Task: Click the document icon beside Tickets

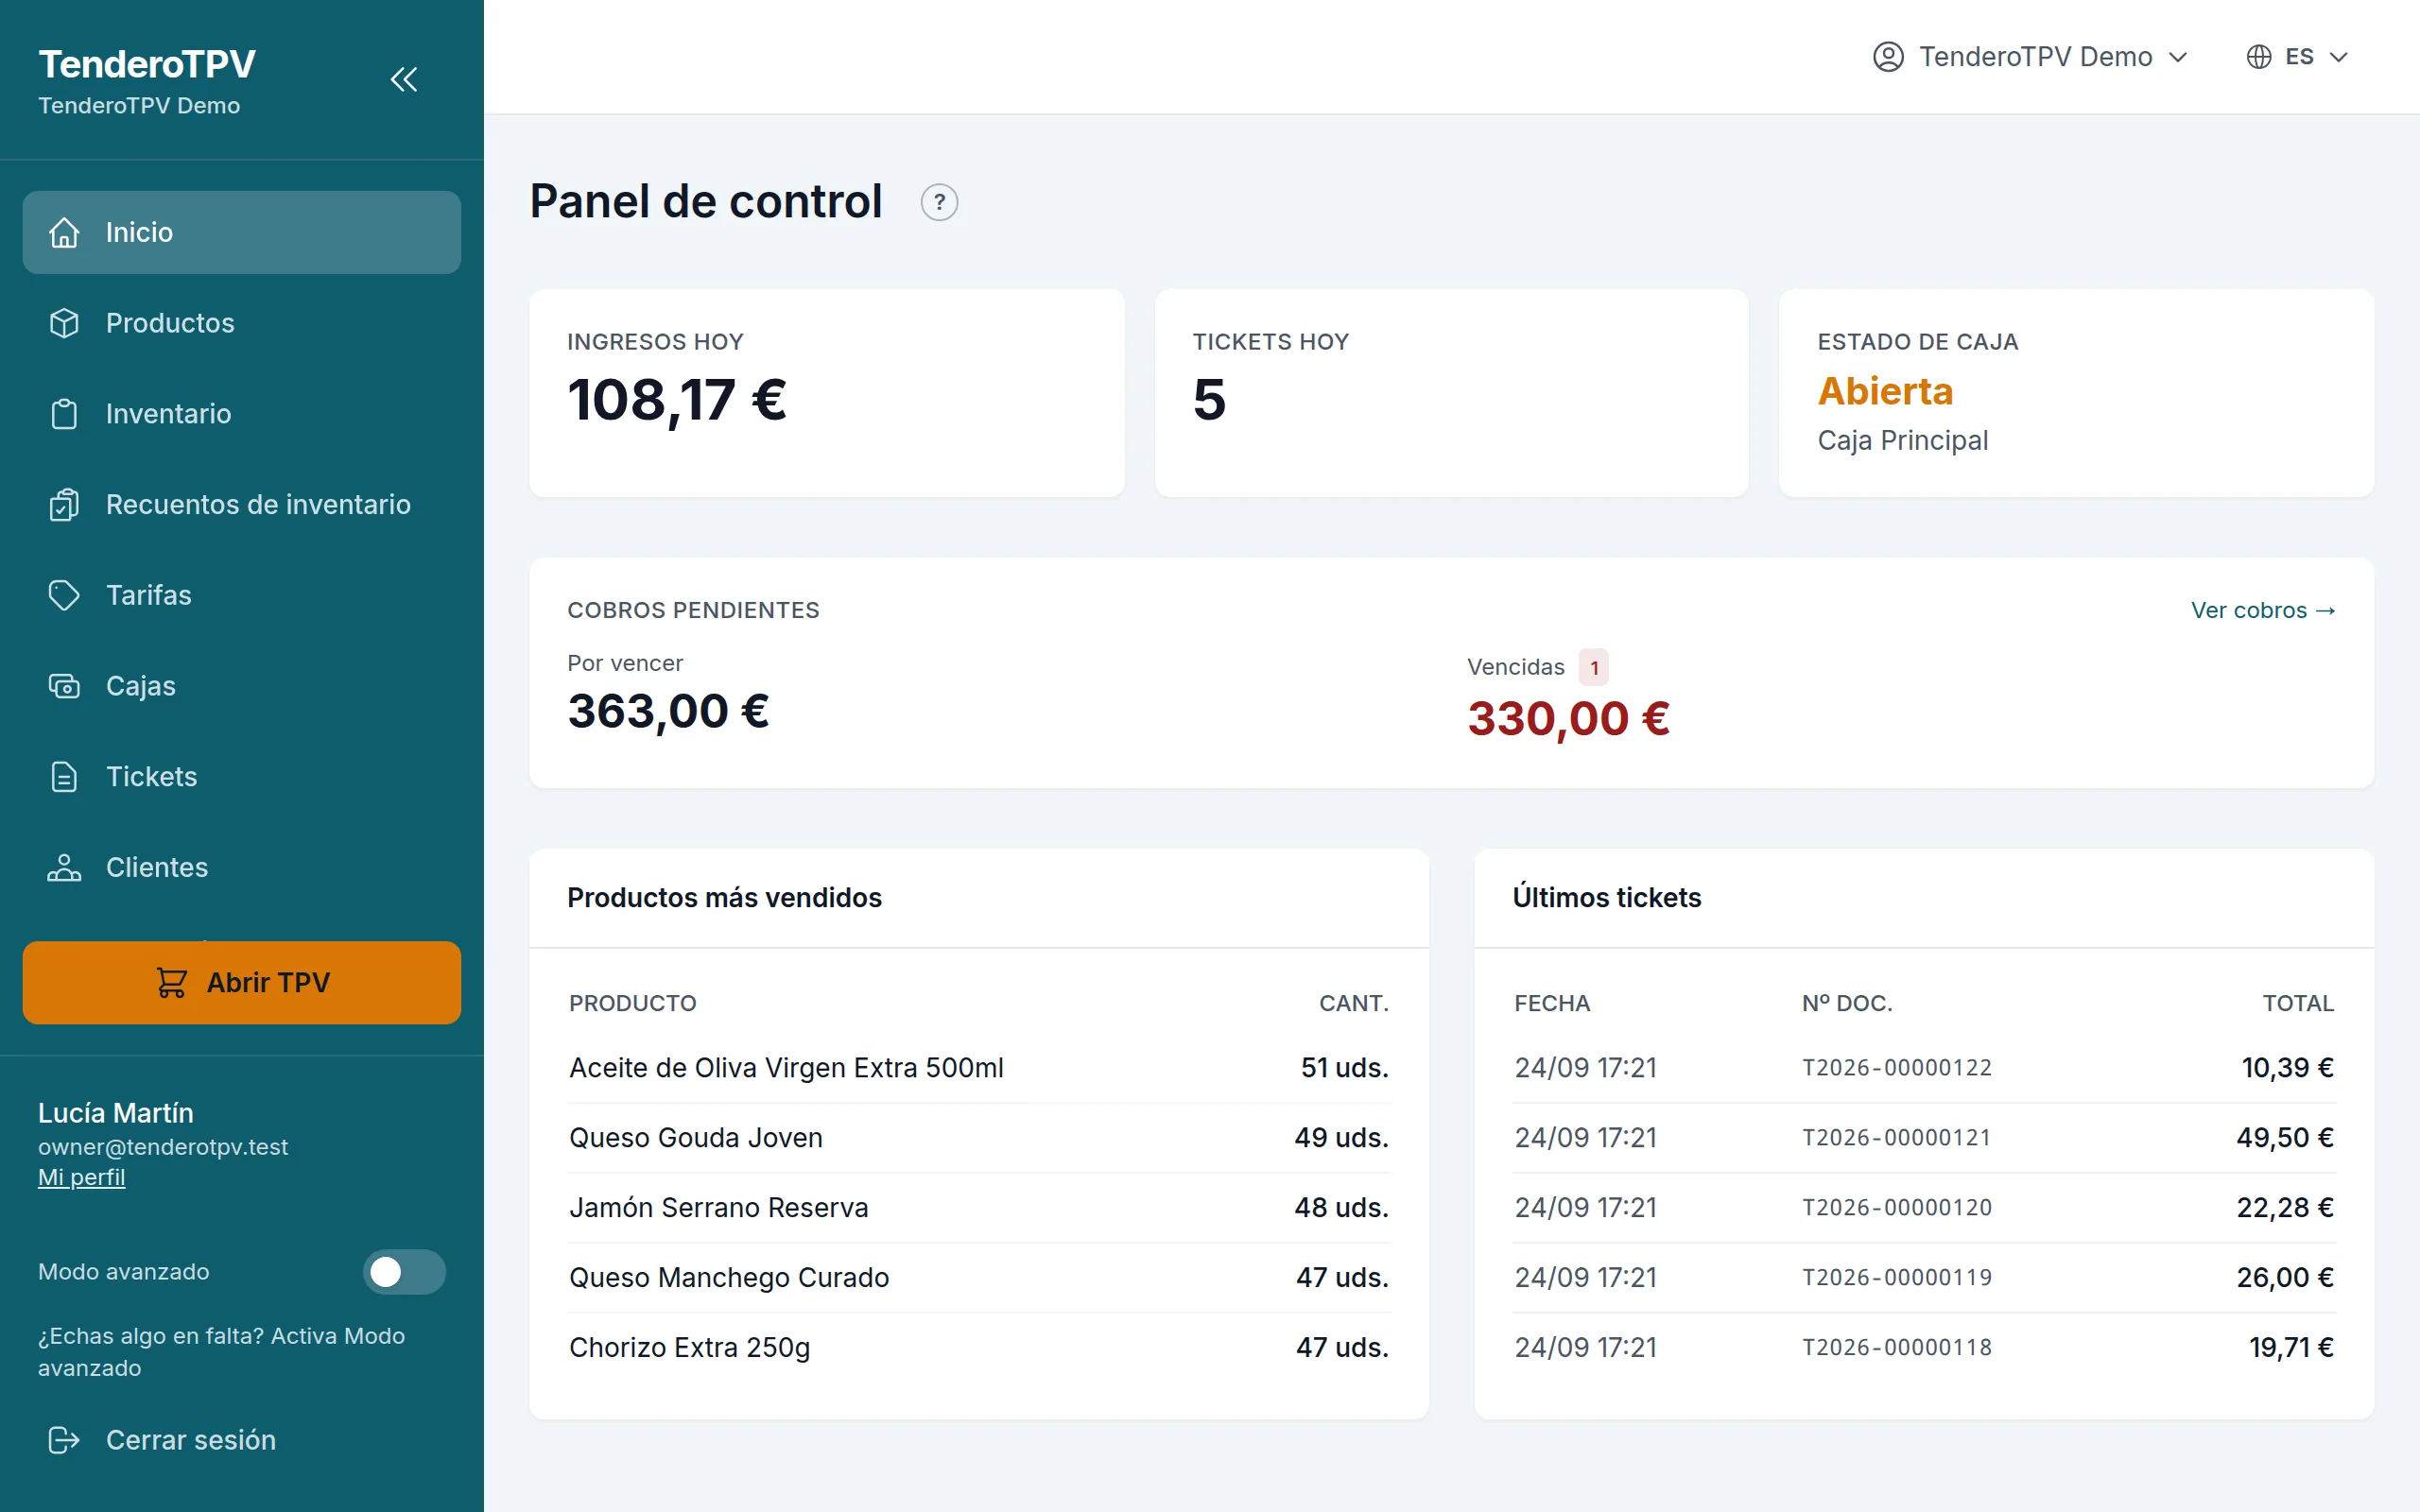Action: (x=64, y=777)
